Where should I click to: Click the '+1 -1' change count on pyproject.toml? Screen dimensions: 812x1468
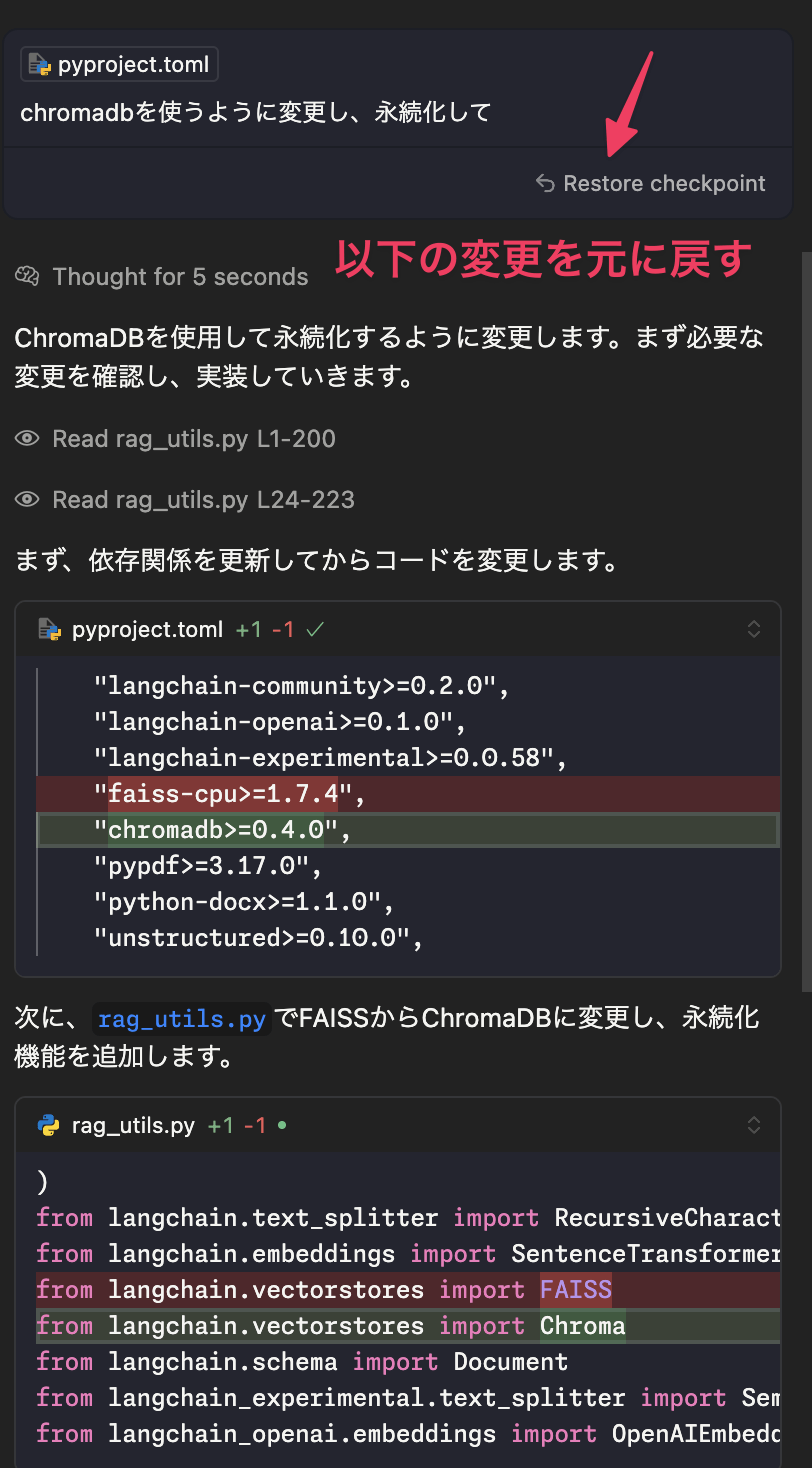click(x=265, y=629)
